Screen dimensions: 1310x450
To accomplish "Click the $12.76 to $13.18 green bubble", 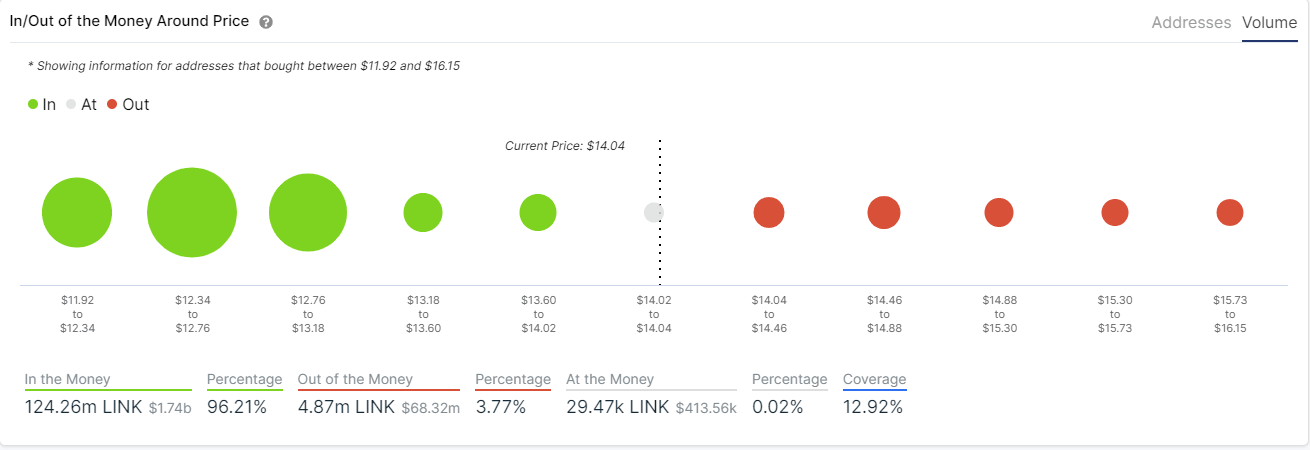I will (308, 213).
